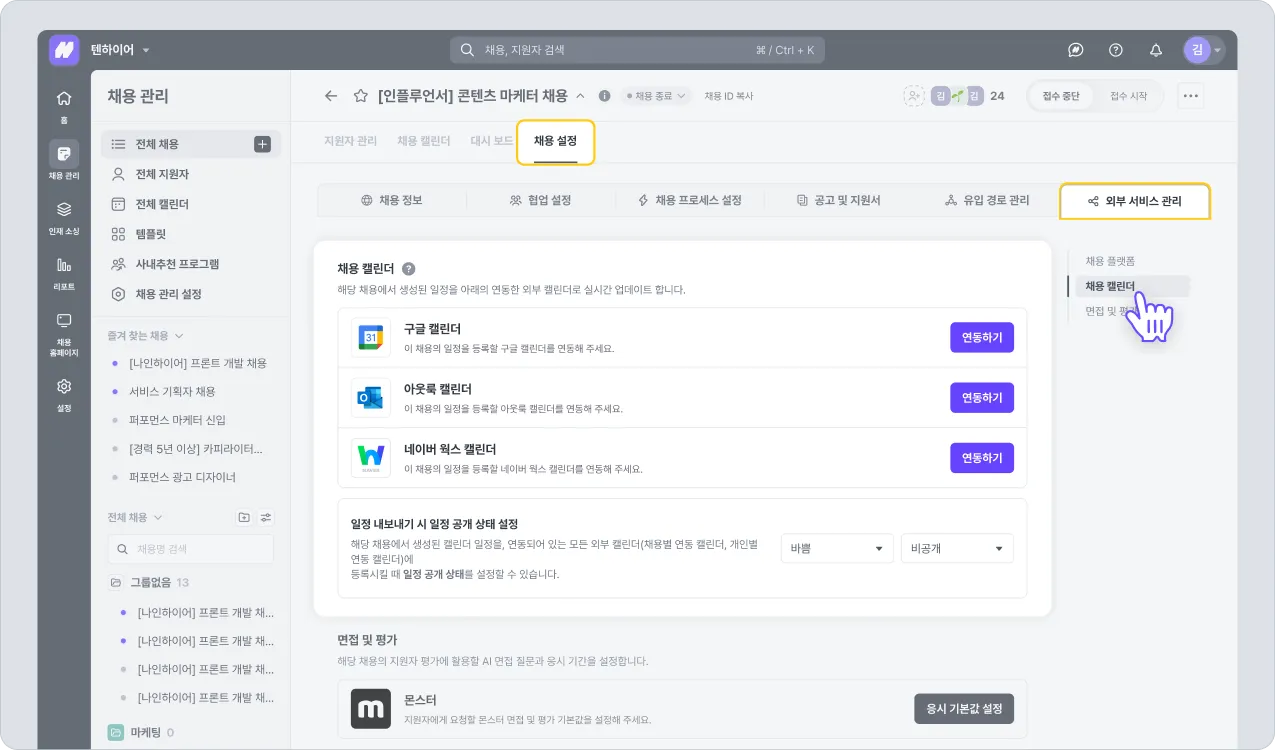
Task: Open 전체 지원자 in the sidebar
Action: 191,174
